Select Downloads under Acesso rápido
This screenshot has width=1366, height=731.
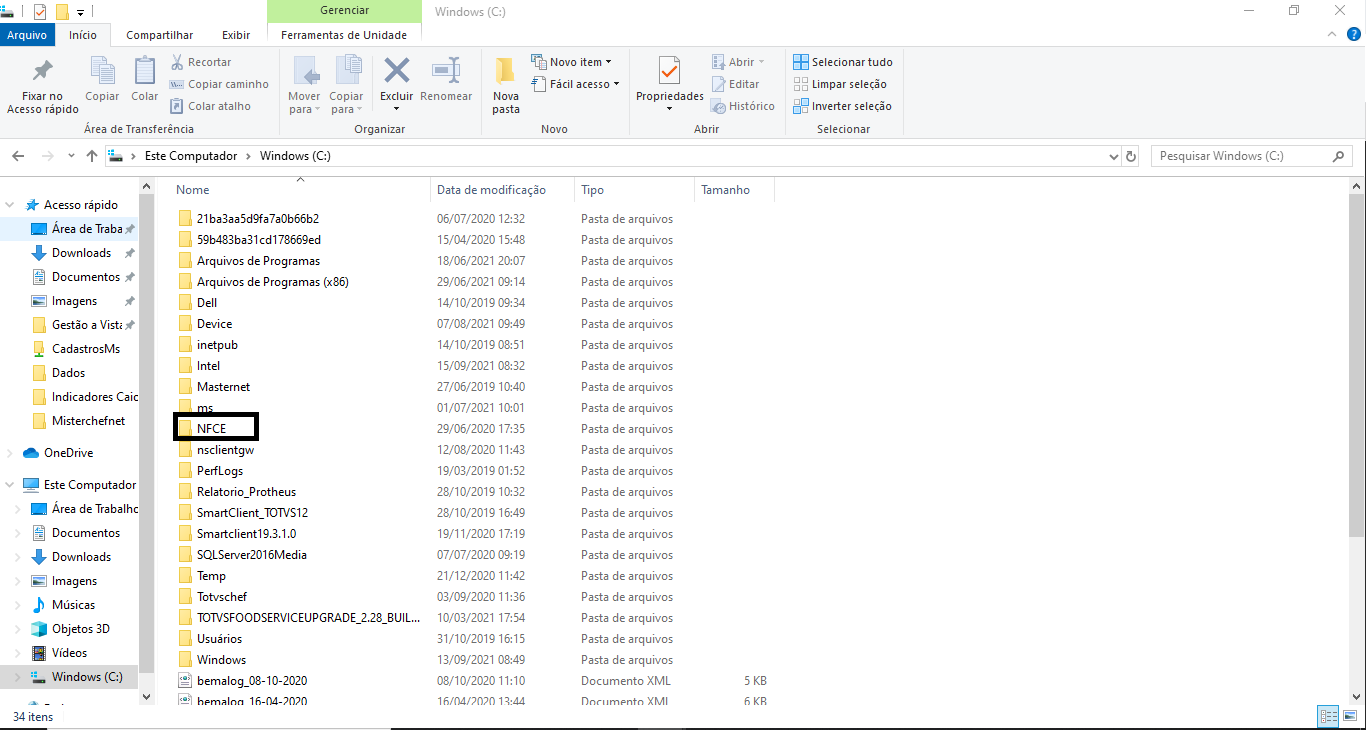(81, 253)
